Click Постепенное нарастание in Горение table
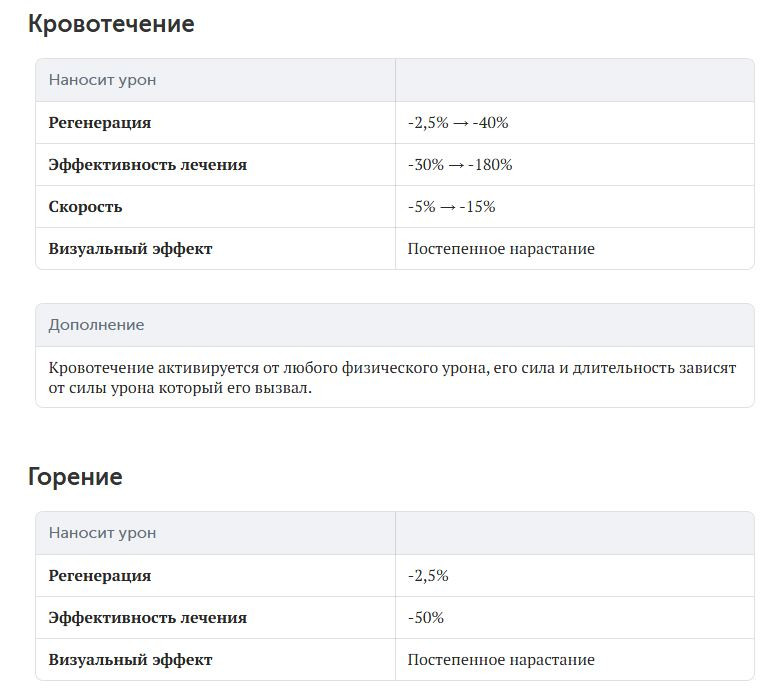Viewport: 768px width, 693px height. (501, 660)
